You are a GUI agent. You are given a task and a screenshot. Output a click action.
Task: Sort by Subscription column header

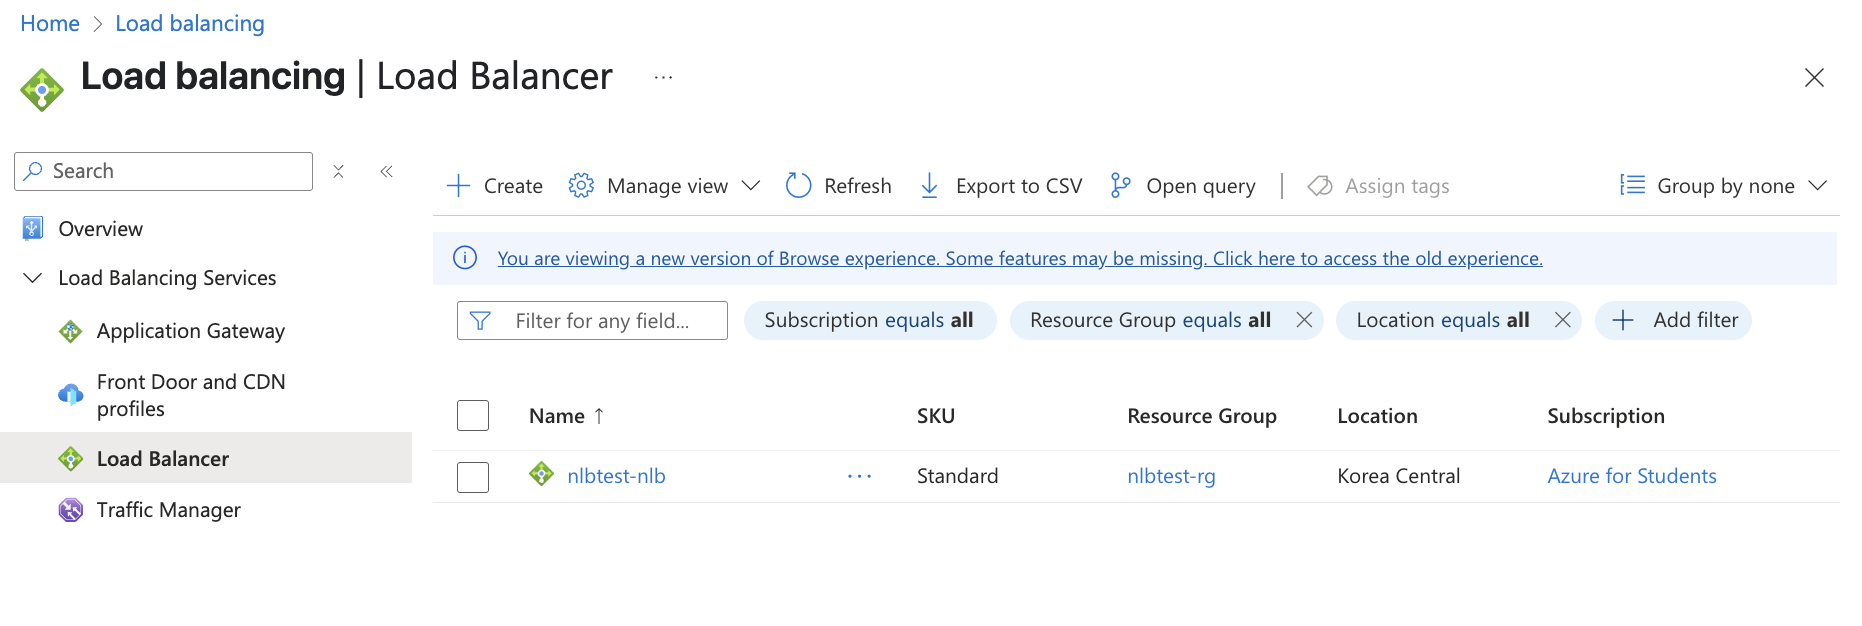(x=1606, y=416)
